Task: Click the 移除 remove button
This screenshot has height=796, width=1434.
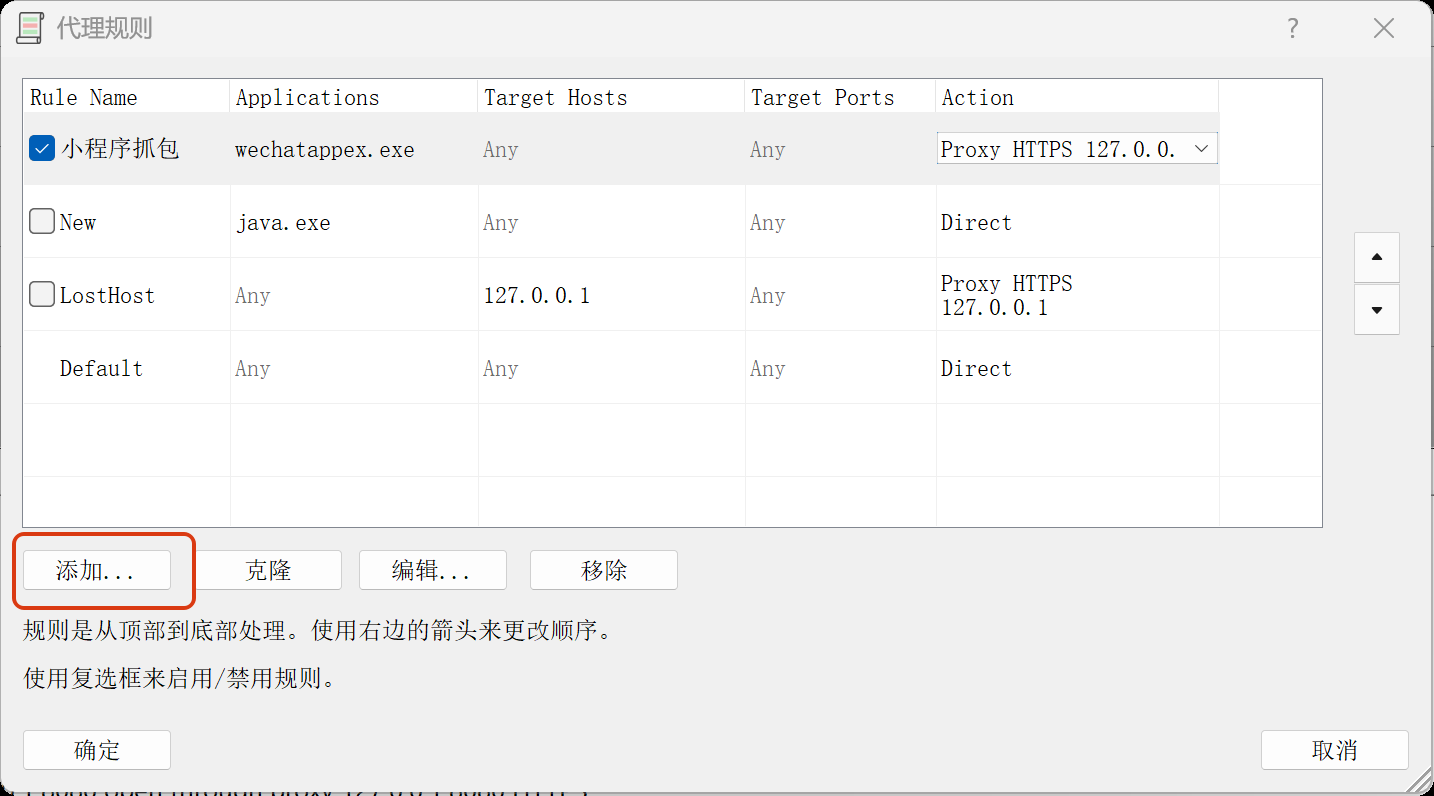Action: pyautogui.click(x=603, y=571)
